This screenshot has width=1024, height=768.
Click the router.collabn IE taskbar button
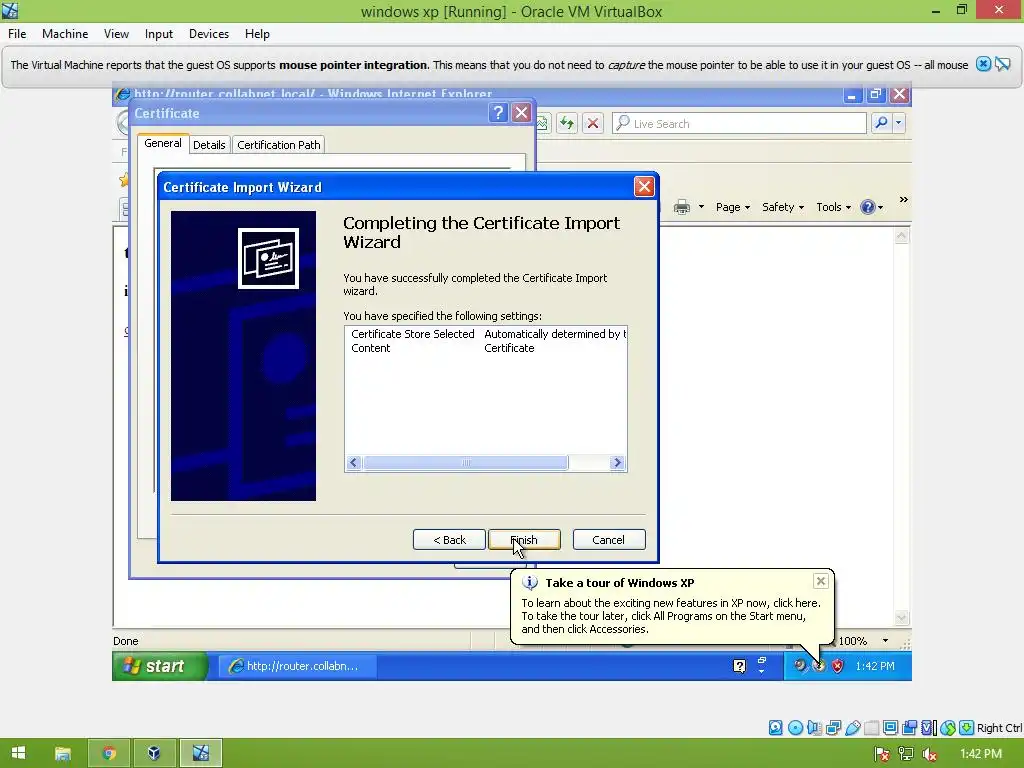[296, 666]
